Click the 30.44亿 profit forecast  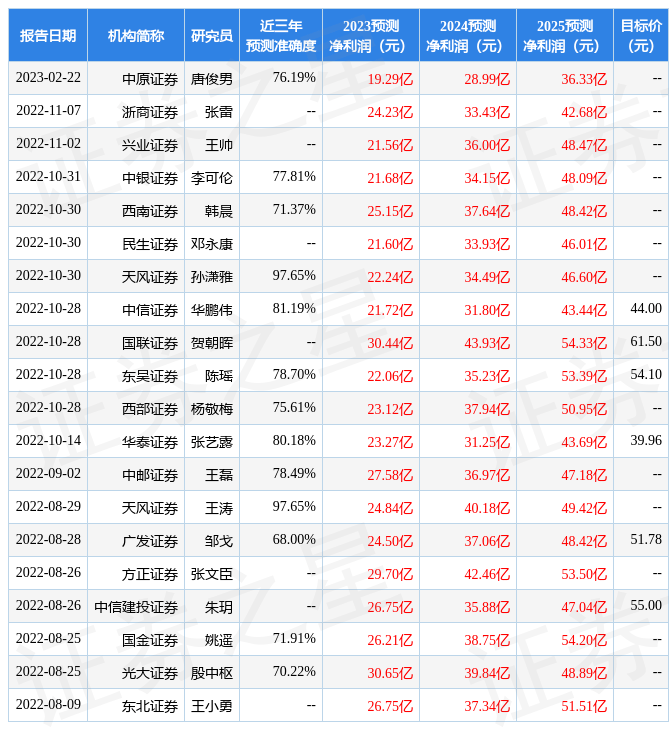tap(390, 344)
